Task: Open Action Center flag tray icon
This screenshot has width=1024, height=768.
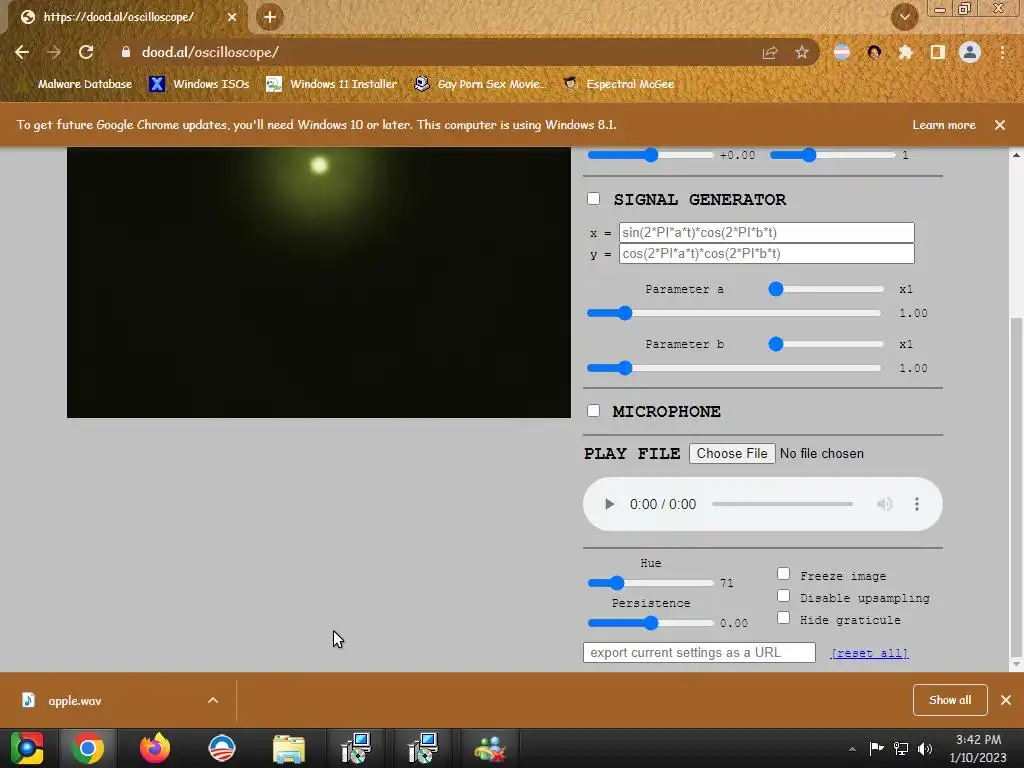Action: tap(876, 749)
